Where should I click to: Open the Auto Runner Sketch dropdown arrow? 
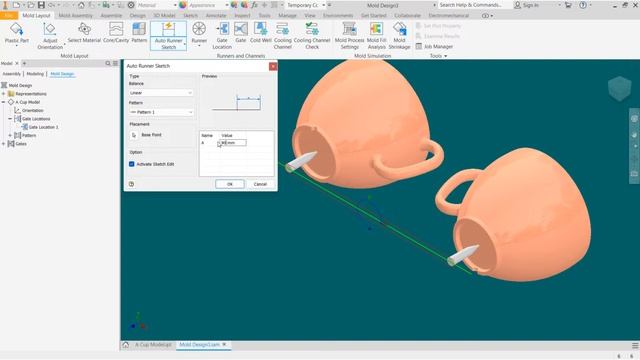click(x=185, y=44)
